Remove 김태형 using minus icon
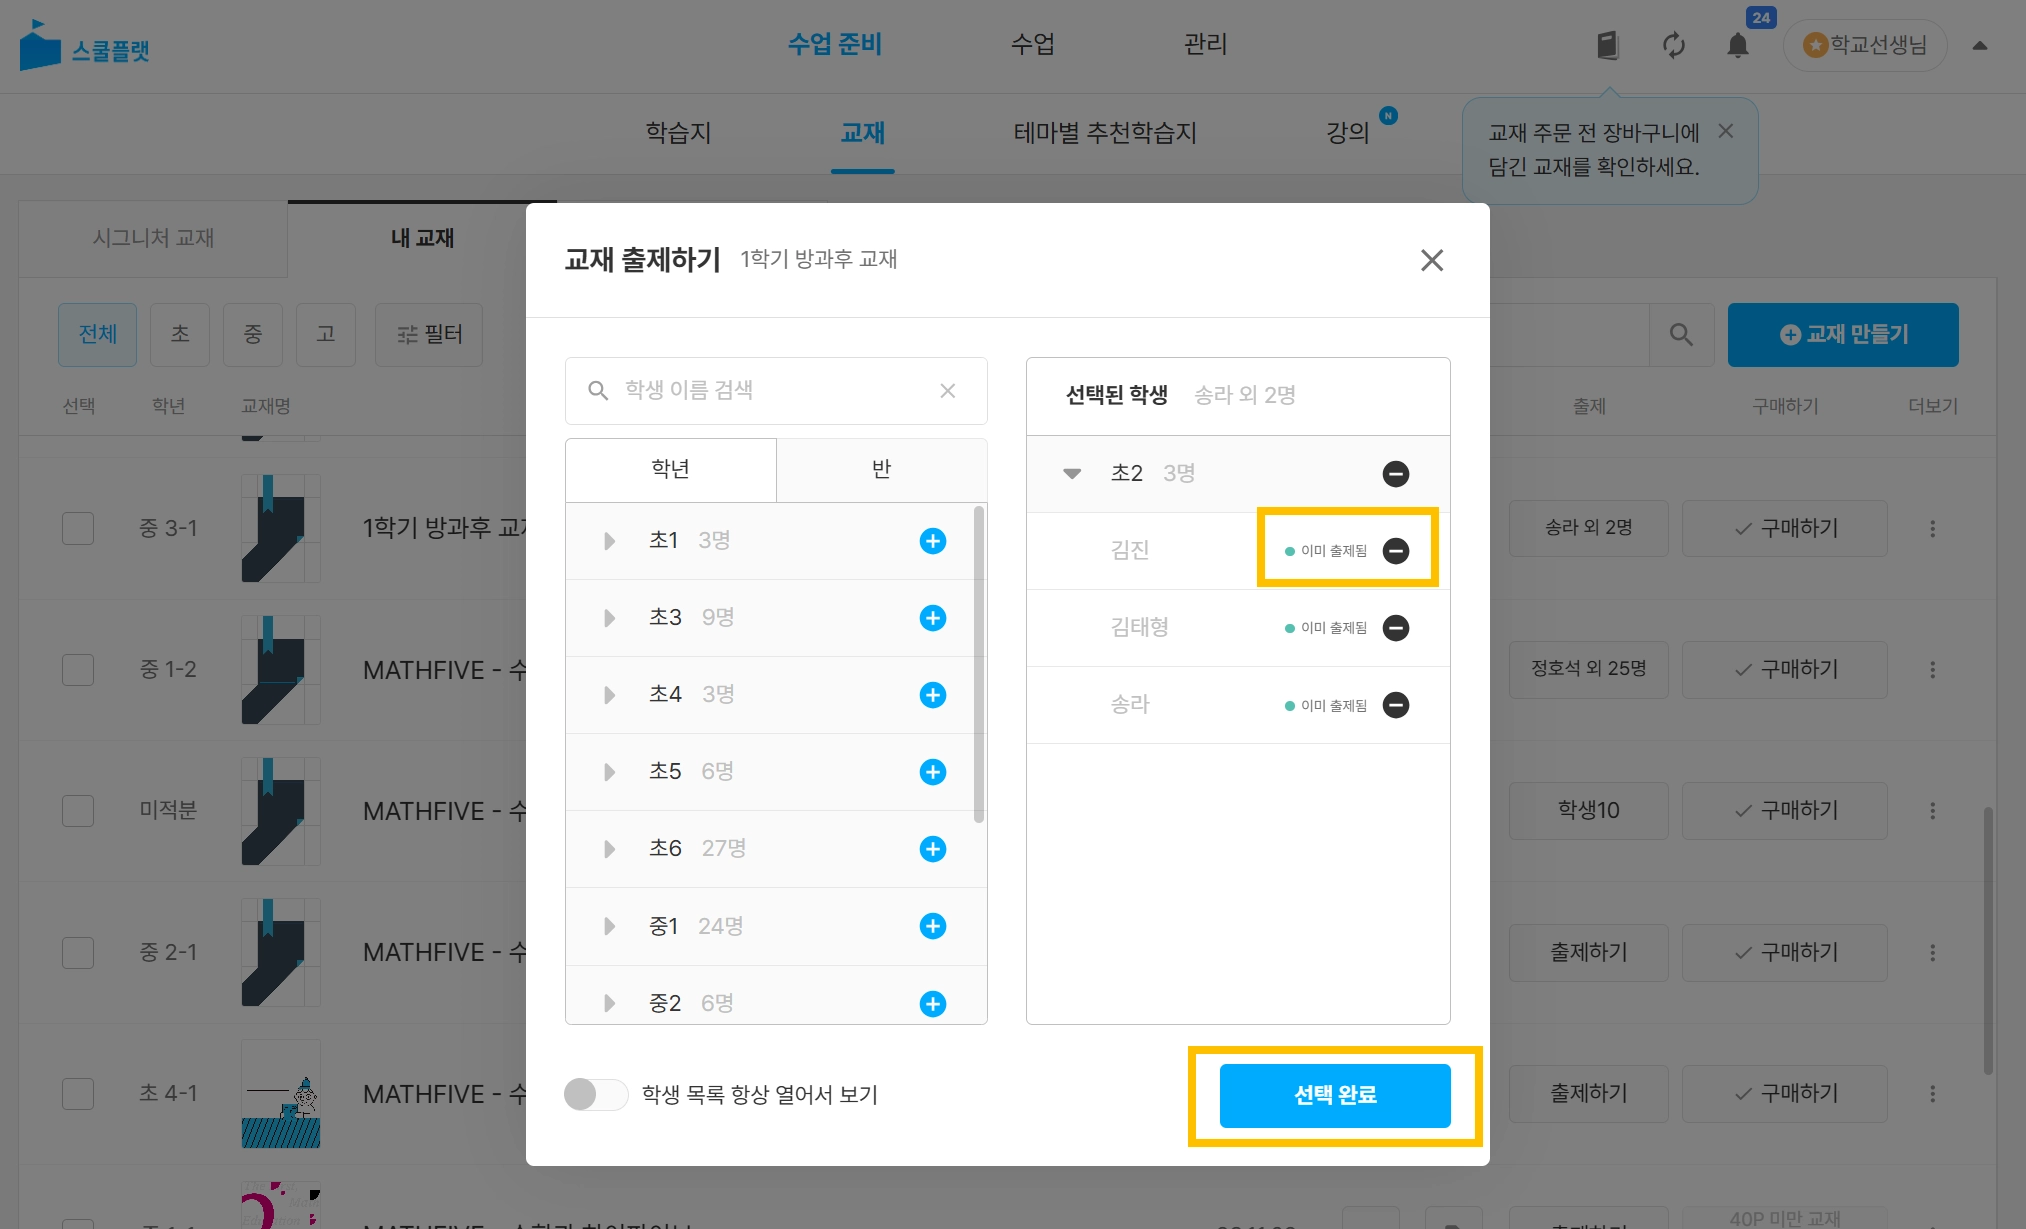The width and height of the screenshot is (2026, 1229). (1395, 628)
